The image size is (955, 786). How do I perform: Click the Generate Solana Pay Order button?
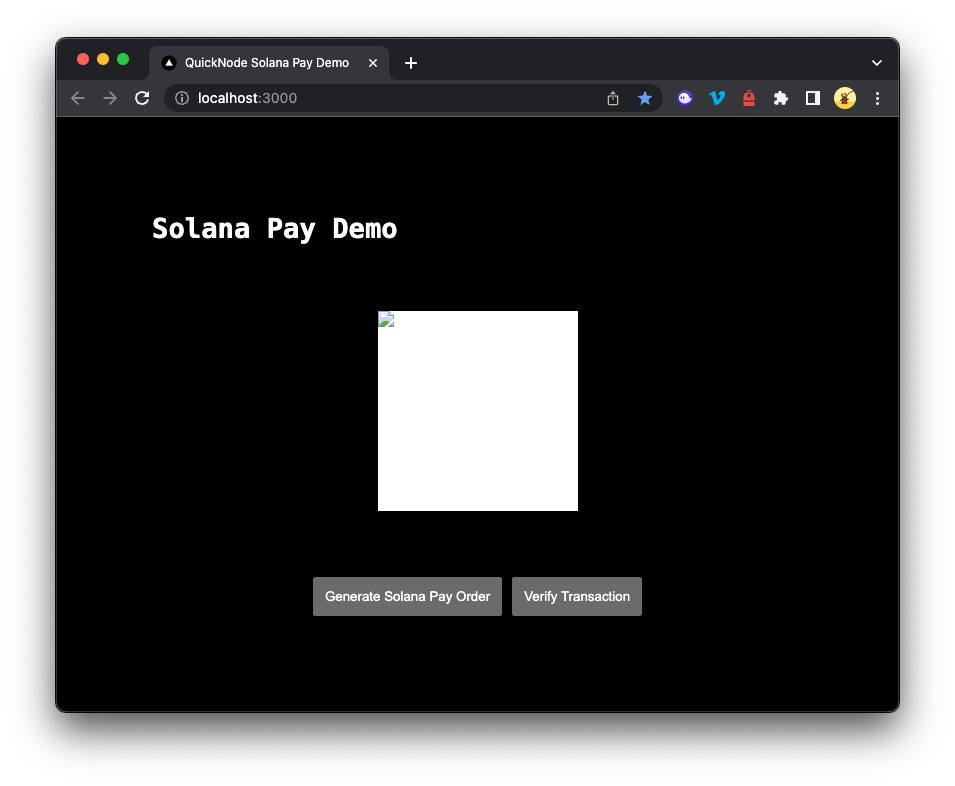pos(407,596)
